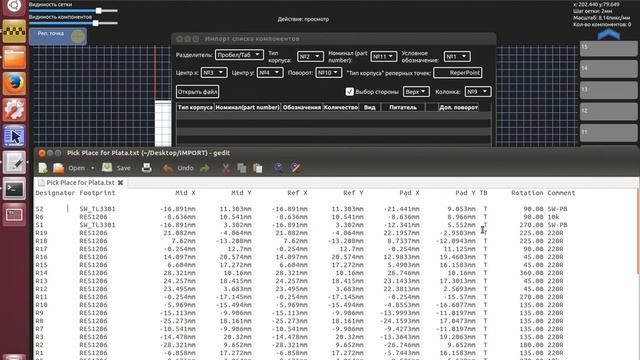The height and width of the screenshot is (360, 640).
Task: Close the Pick Place for Plata.txt tab
Action: click(120, 183)
